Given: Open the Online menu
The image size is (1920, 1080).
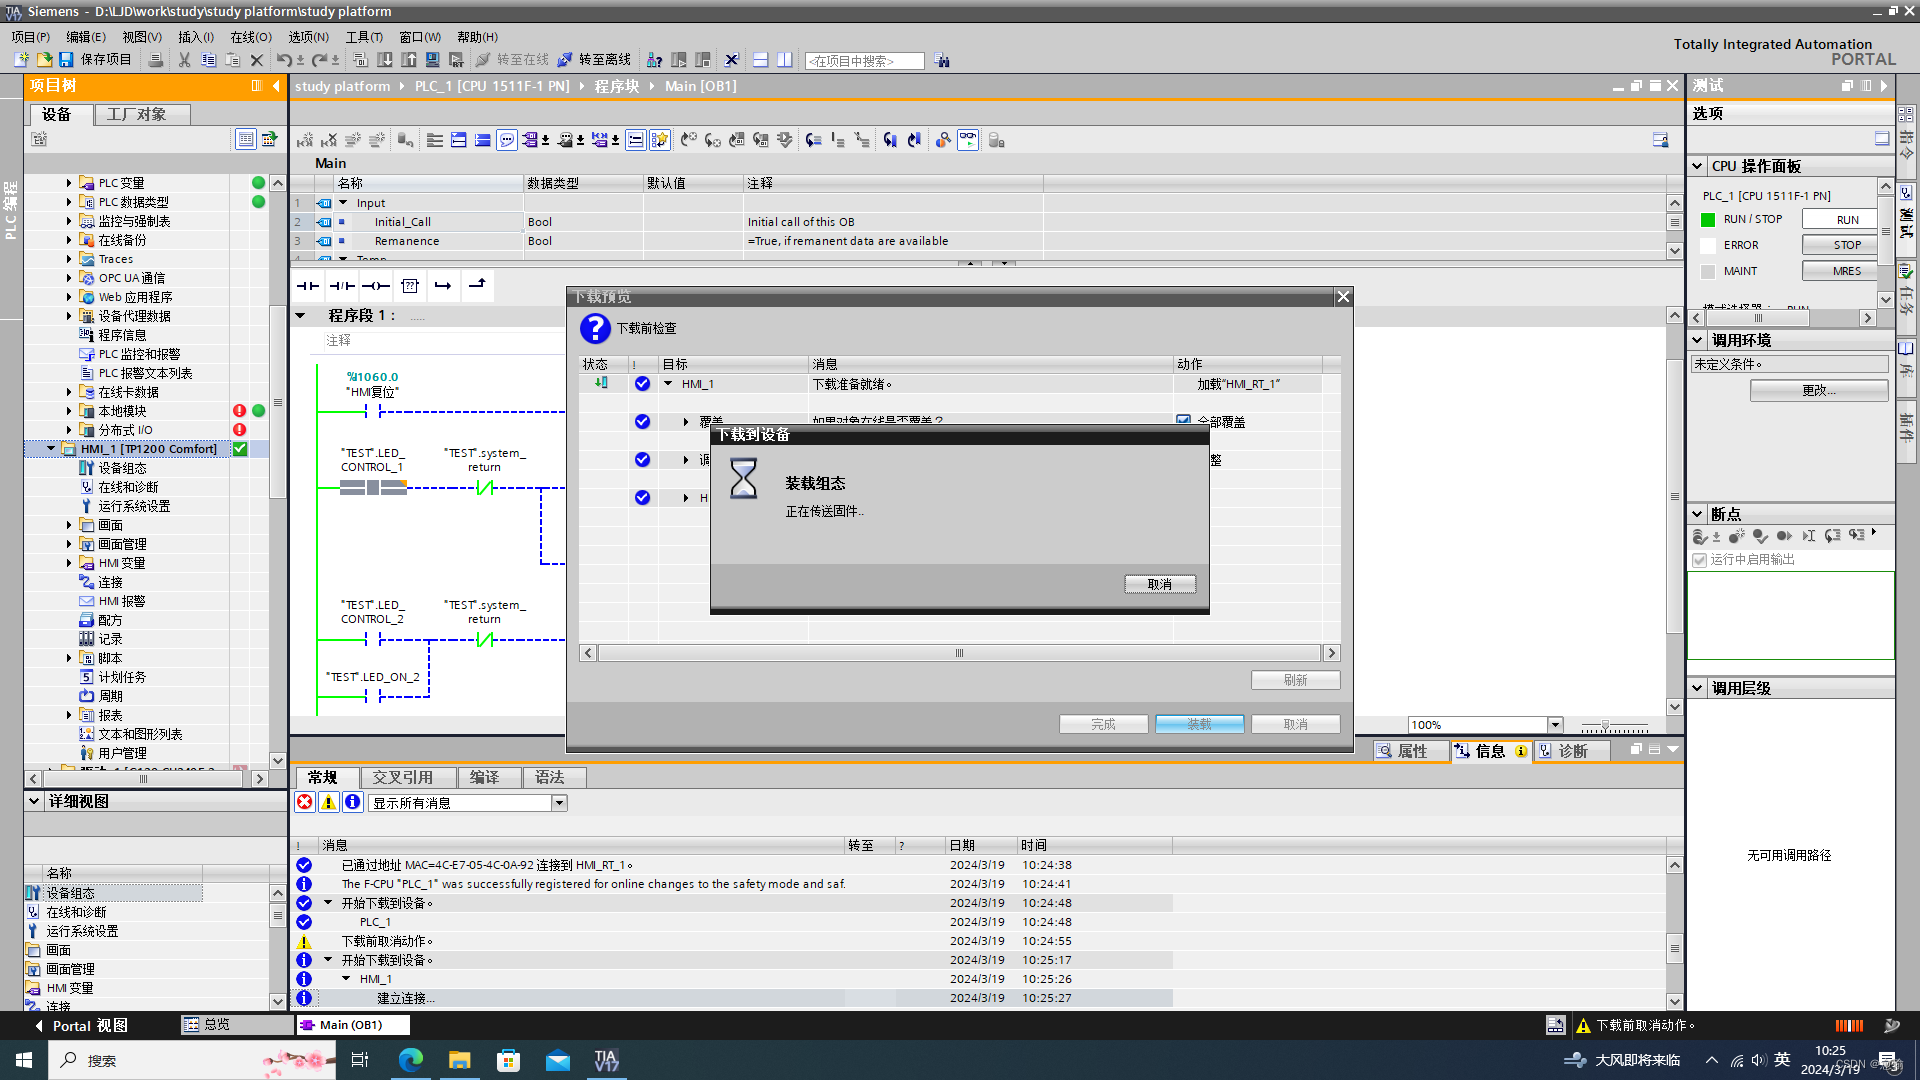Looking at the screenshot, I should tap(250, 37).
